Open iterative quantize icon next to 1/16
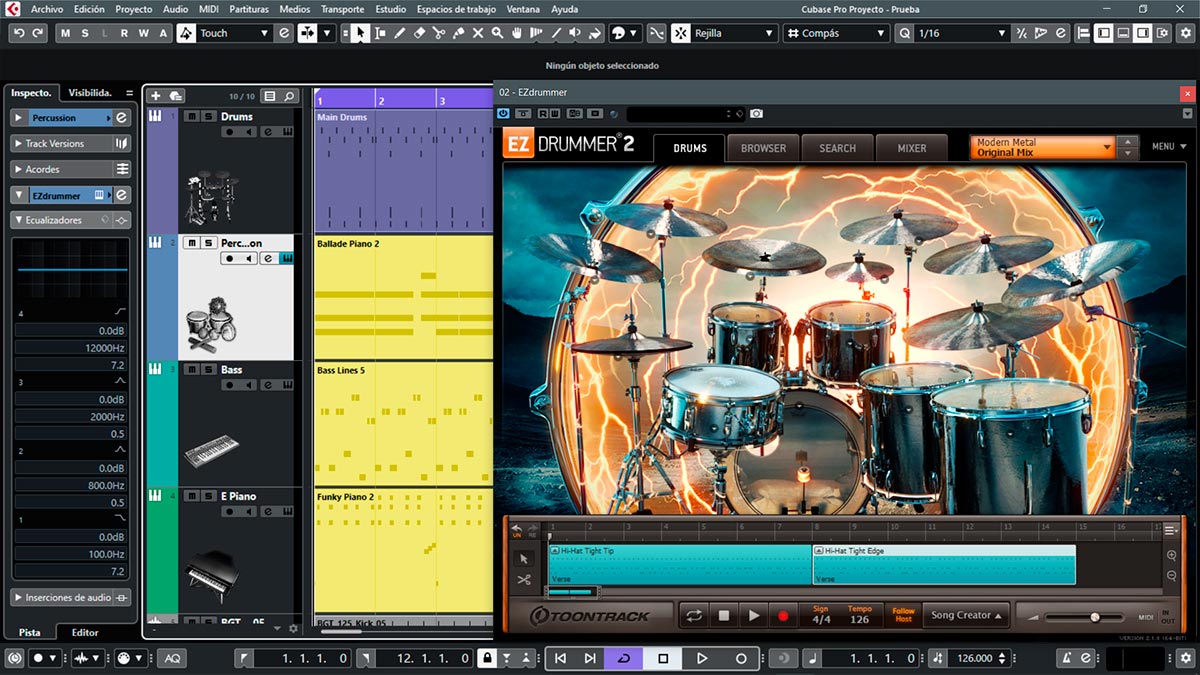 [1021, 33]
